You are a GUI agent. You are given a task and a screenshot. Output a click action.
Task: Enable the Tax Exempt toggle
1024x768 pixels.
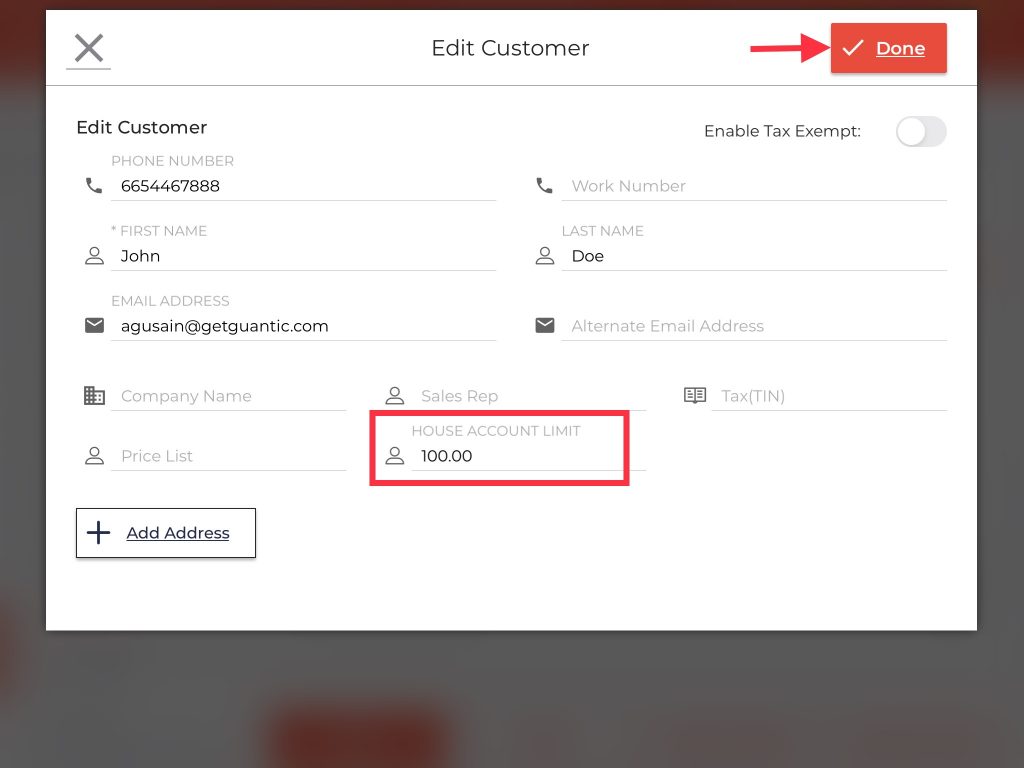coord(920,132)
